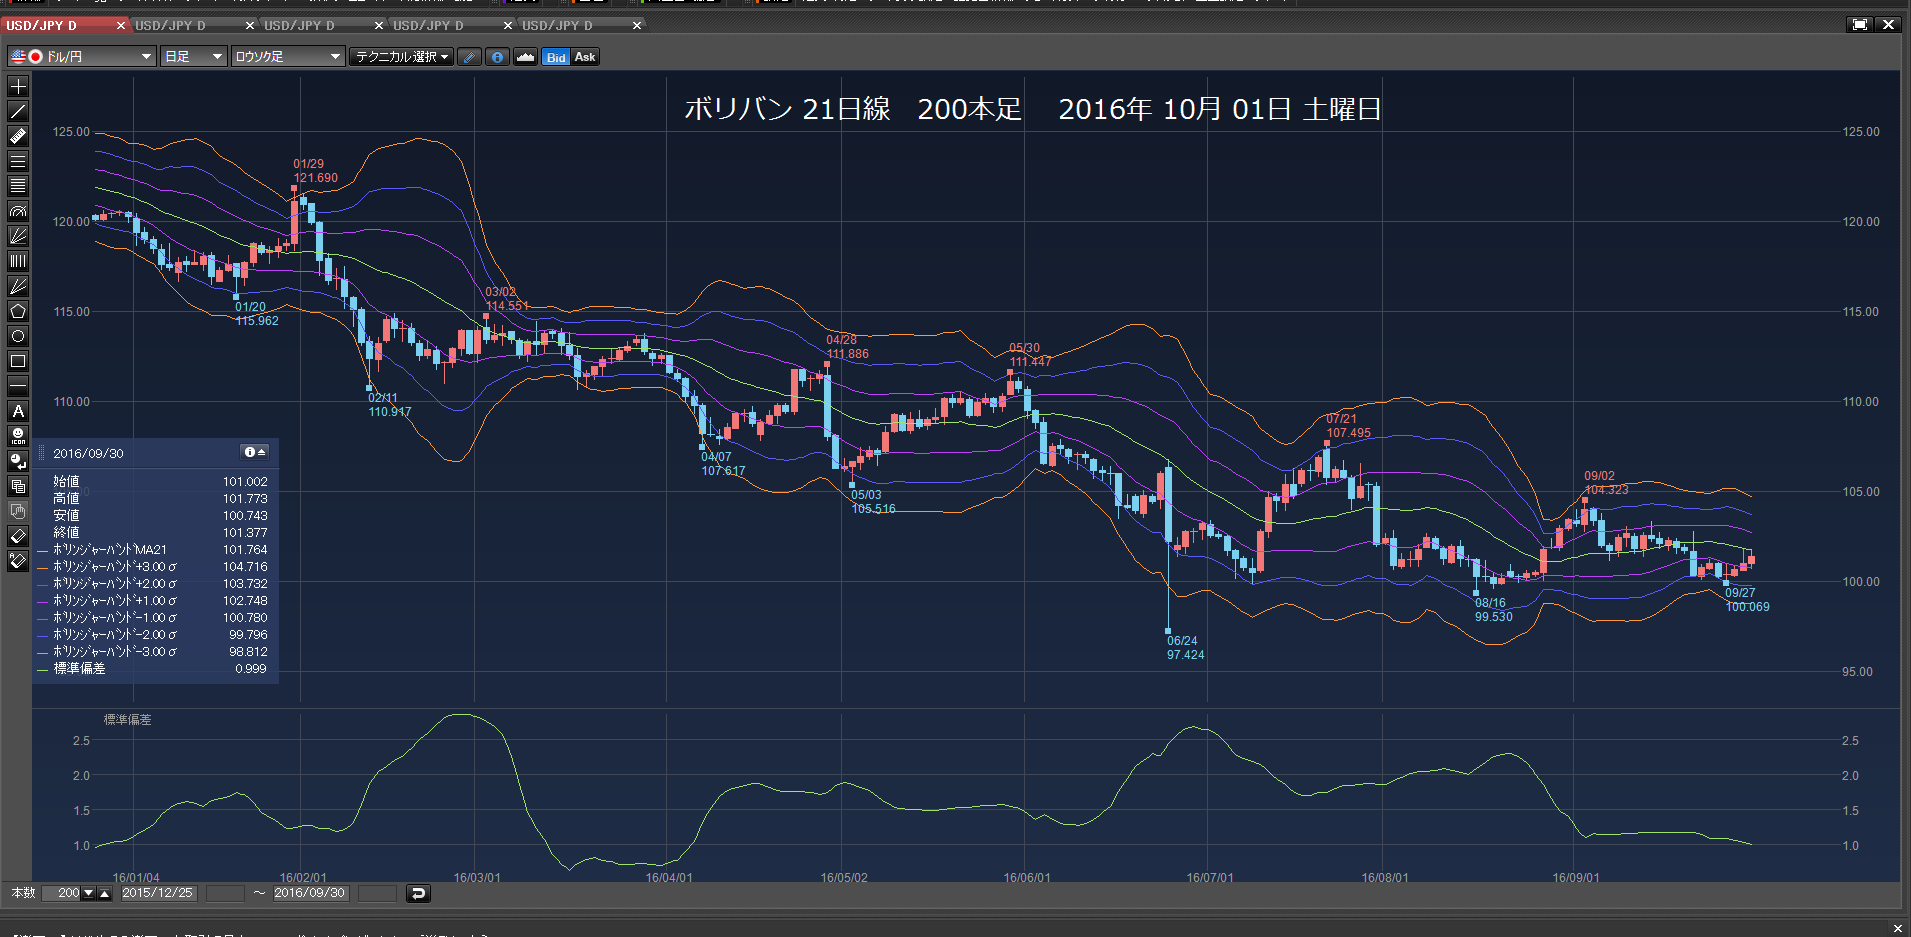Open the テクニカル選択 indicator dropdown

click(401, 57)
